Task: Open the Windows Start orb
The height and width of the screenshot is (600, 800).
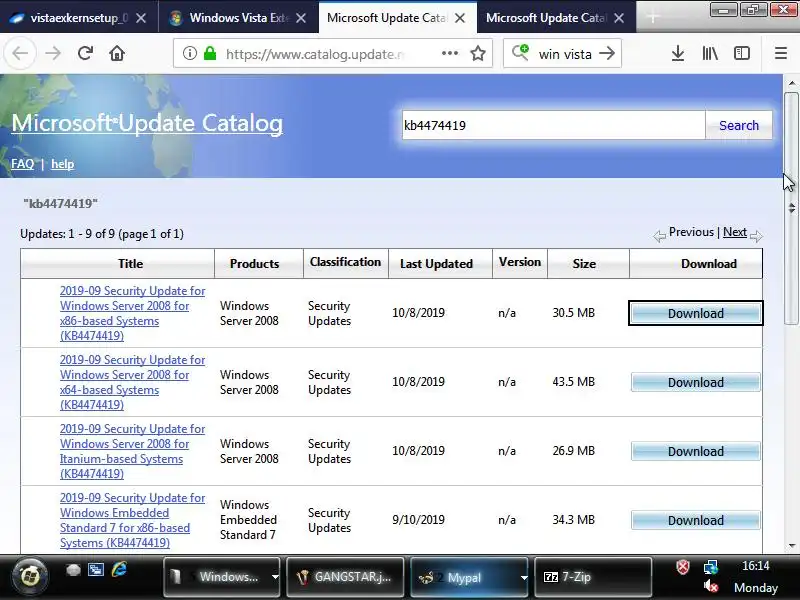Action: pyautogui.click(x=30, y=577)
